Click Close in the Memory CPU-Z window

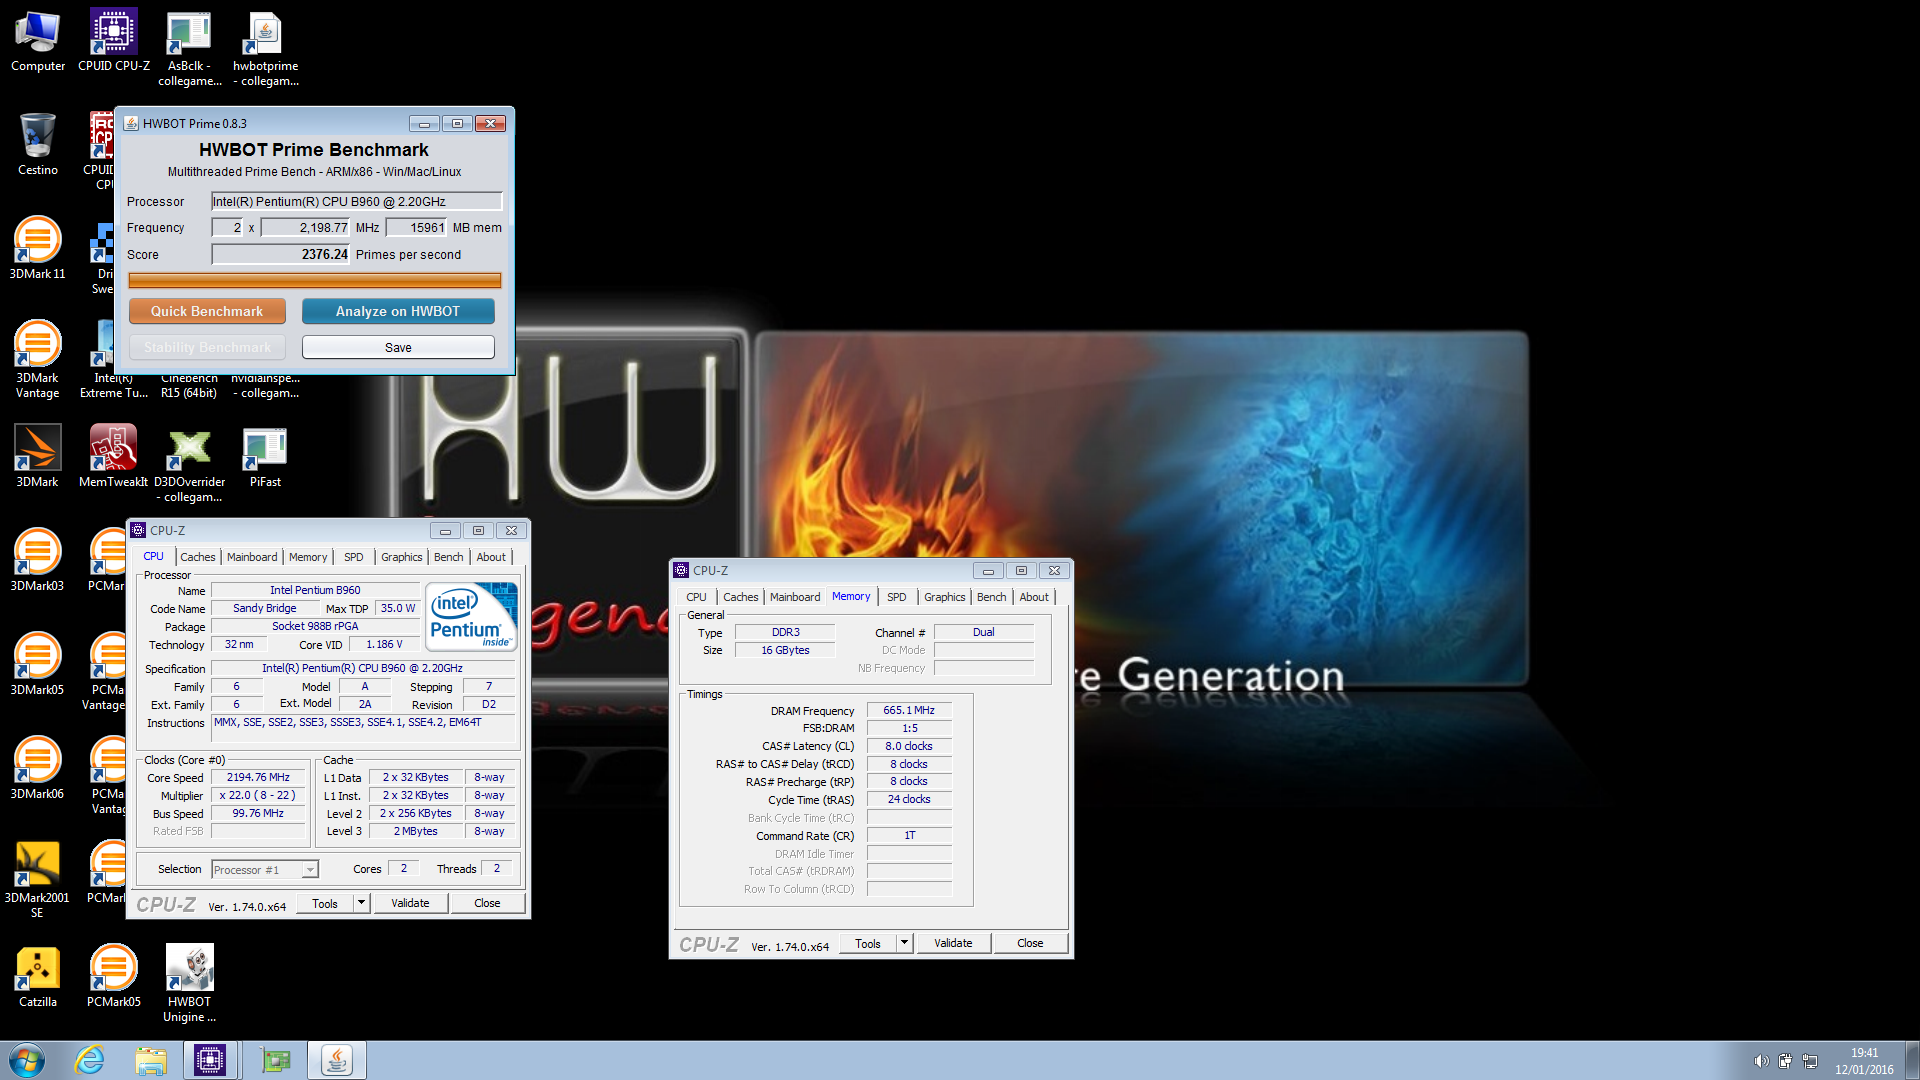(x=1030, y=943)
